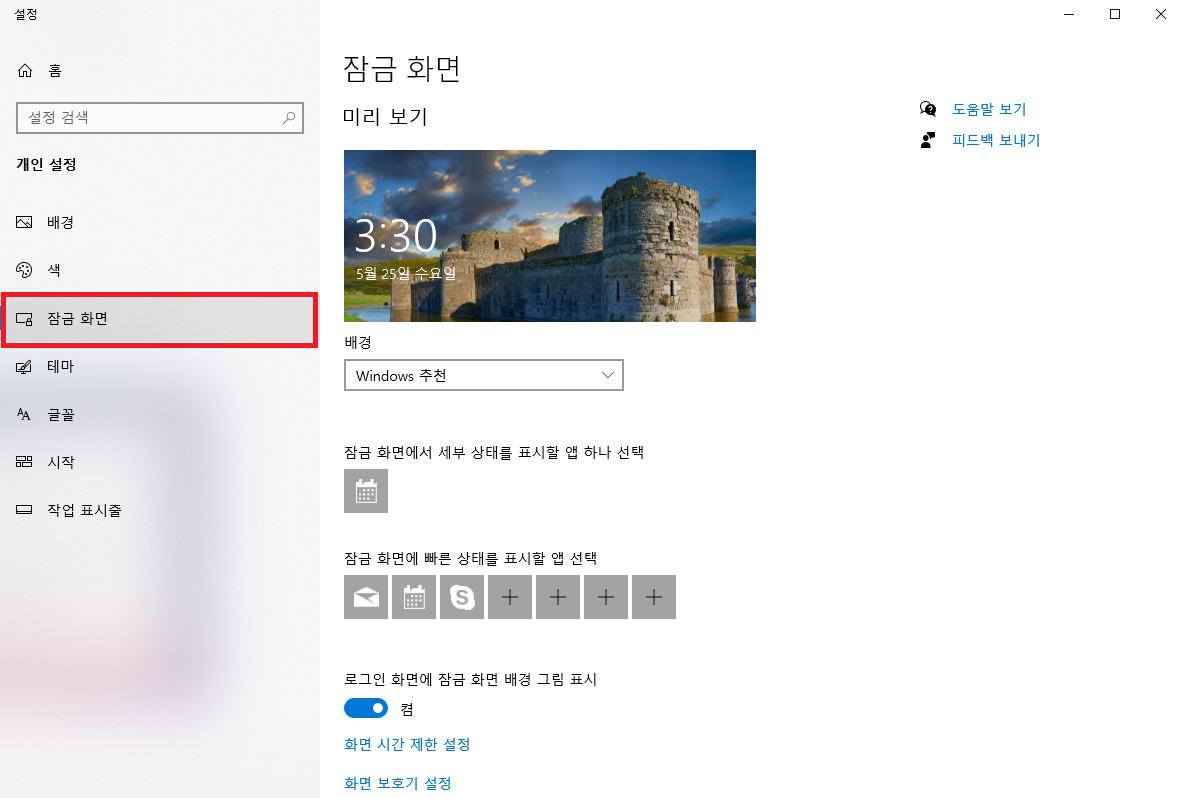Image resolution: width=1181 pixels, height=798 pixels.
Task: Click the 도움말 보기 link
Action: (x=989, y=109)
